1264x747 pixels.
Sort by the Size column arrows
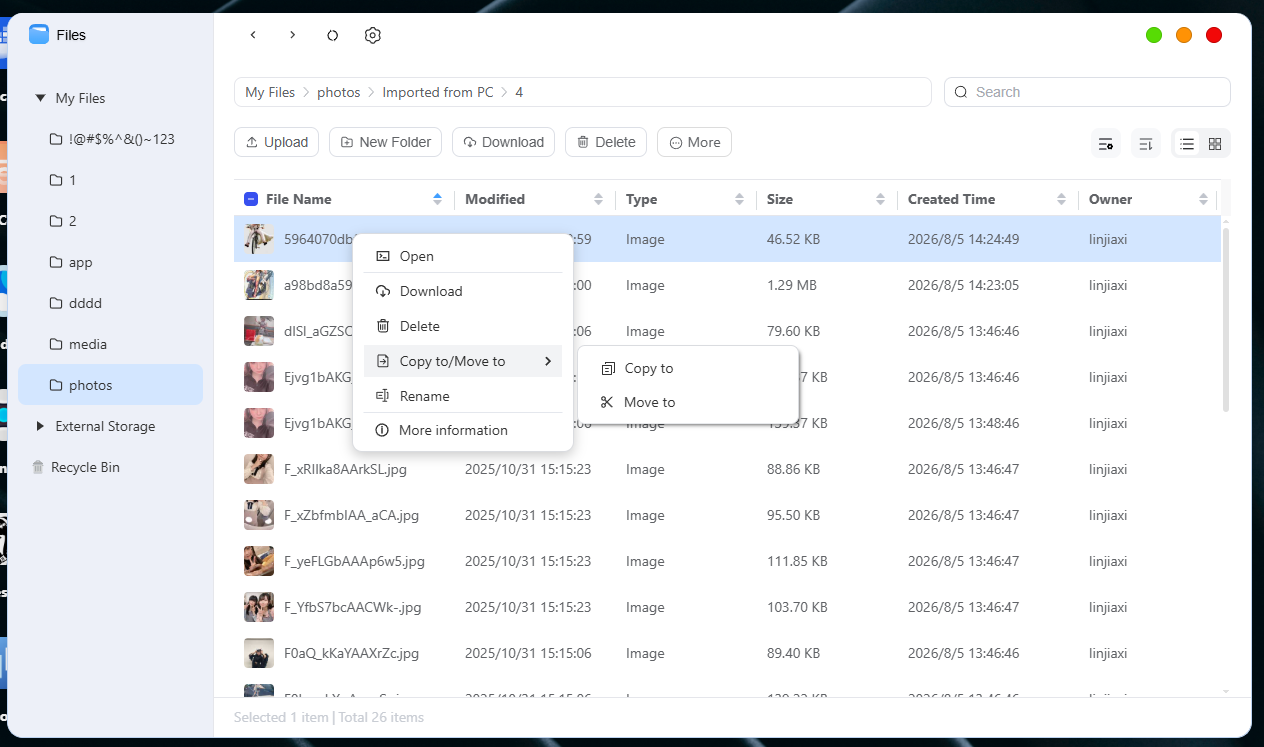tap(880, 199)
